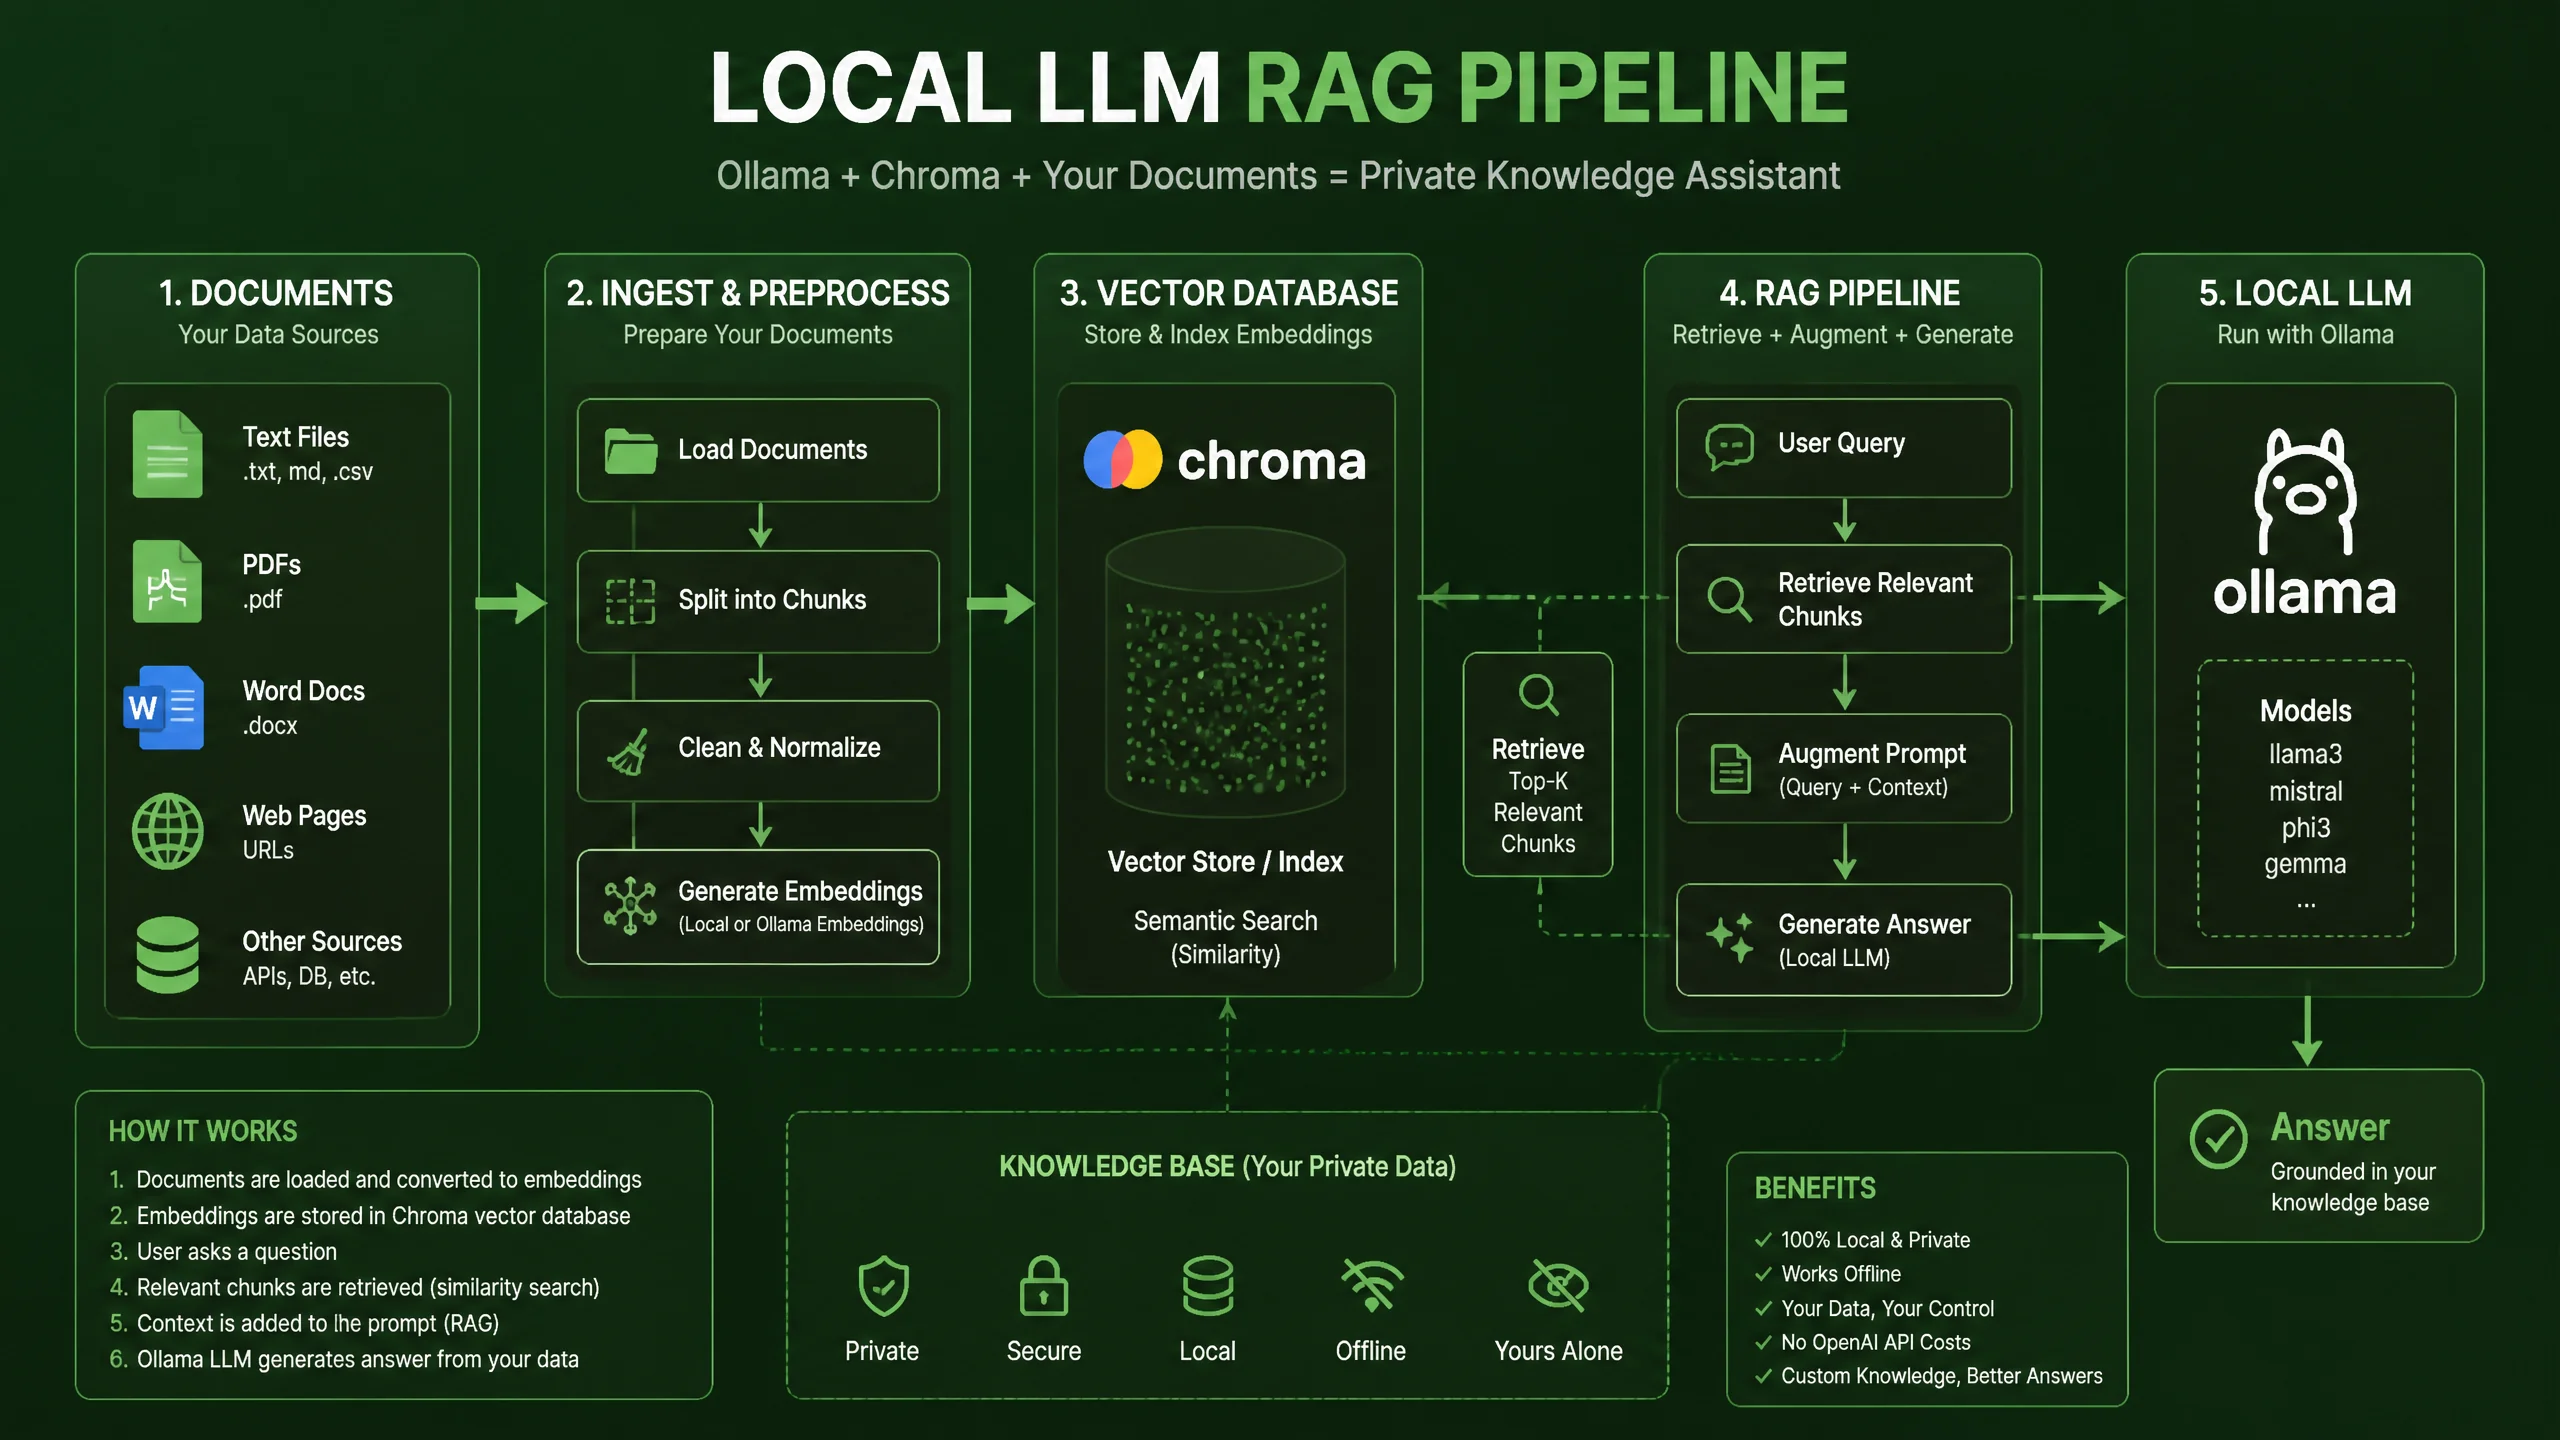Click the magnifier in Retrieve Top-K box

1538,694
